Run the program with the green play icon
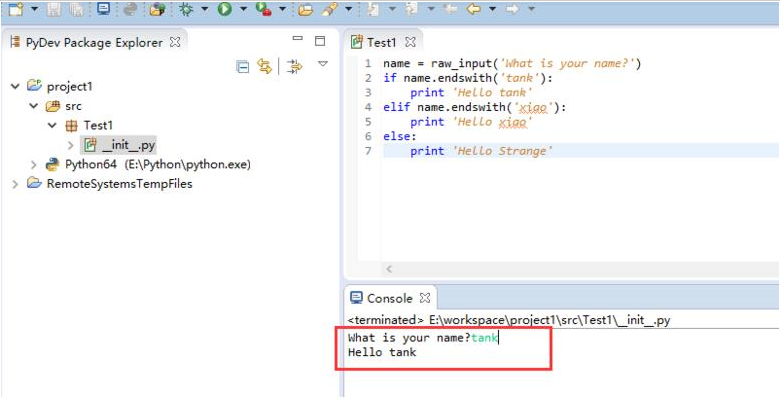 225,9
